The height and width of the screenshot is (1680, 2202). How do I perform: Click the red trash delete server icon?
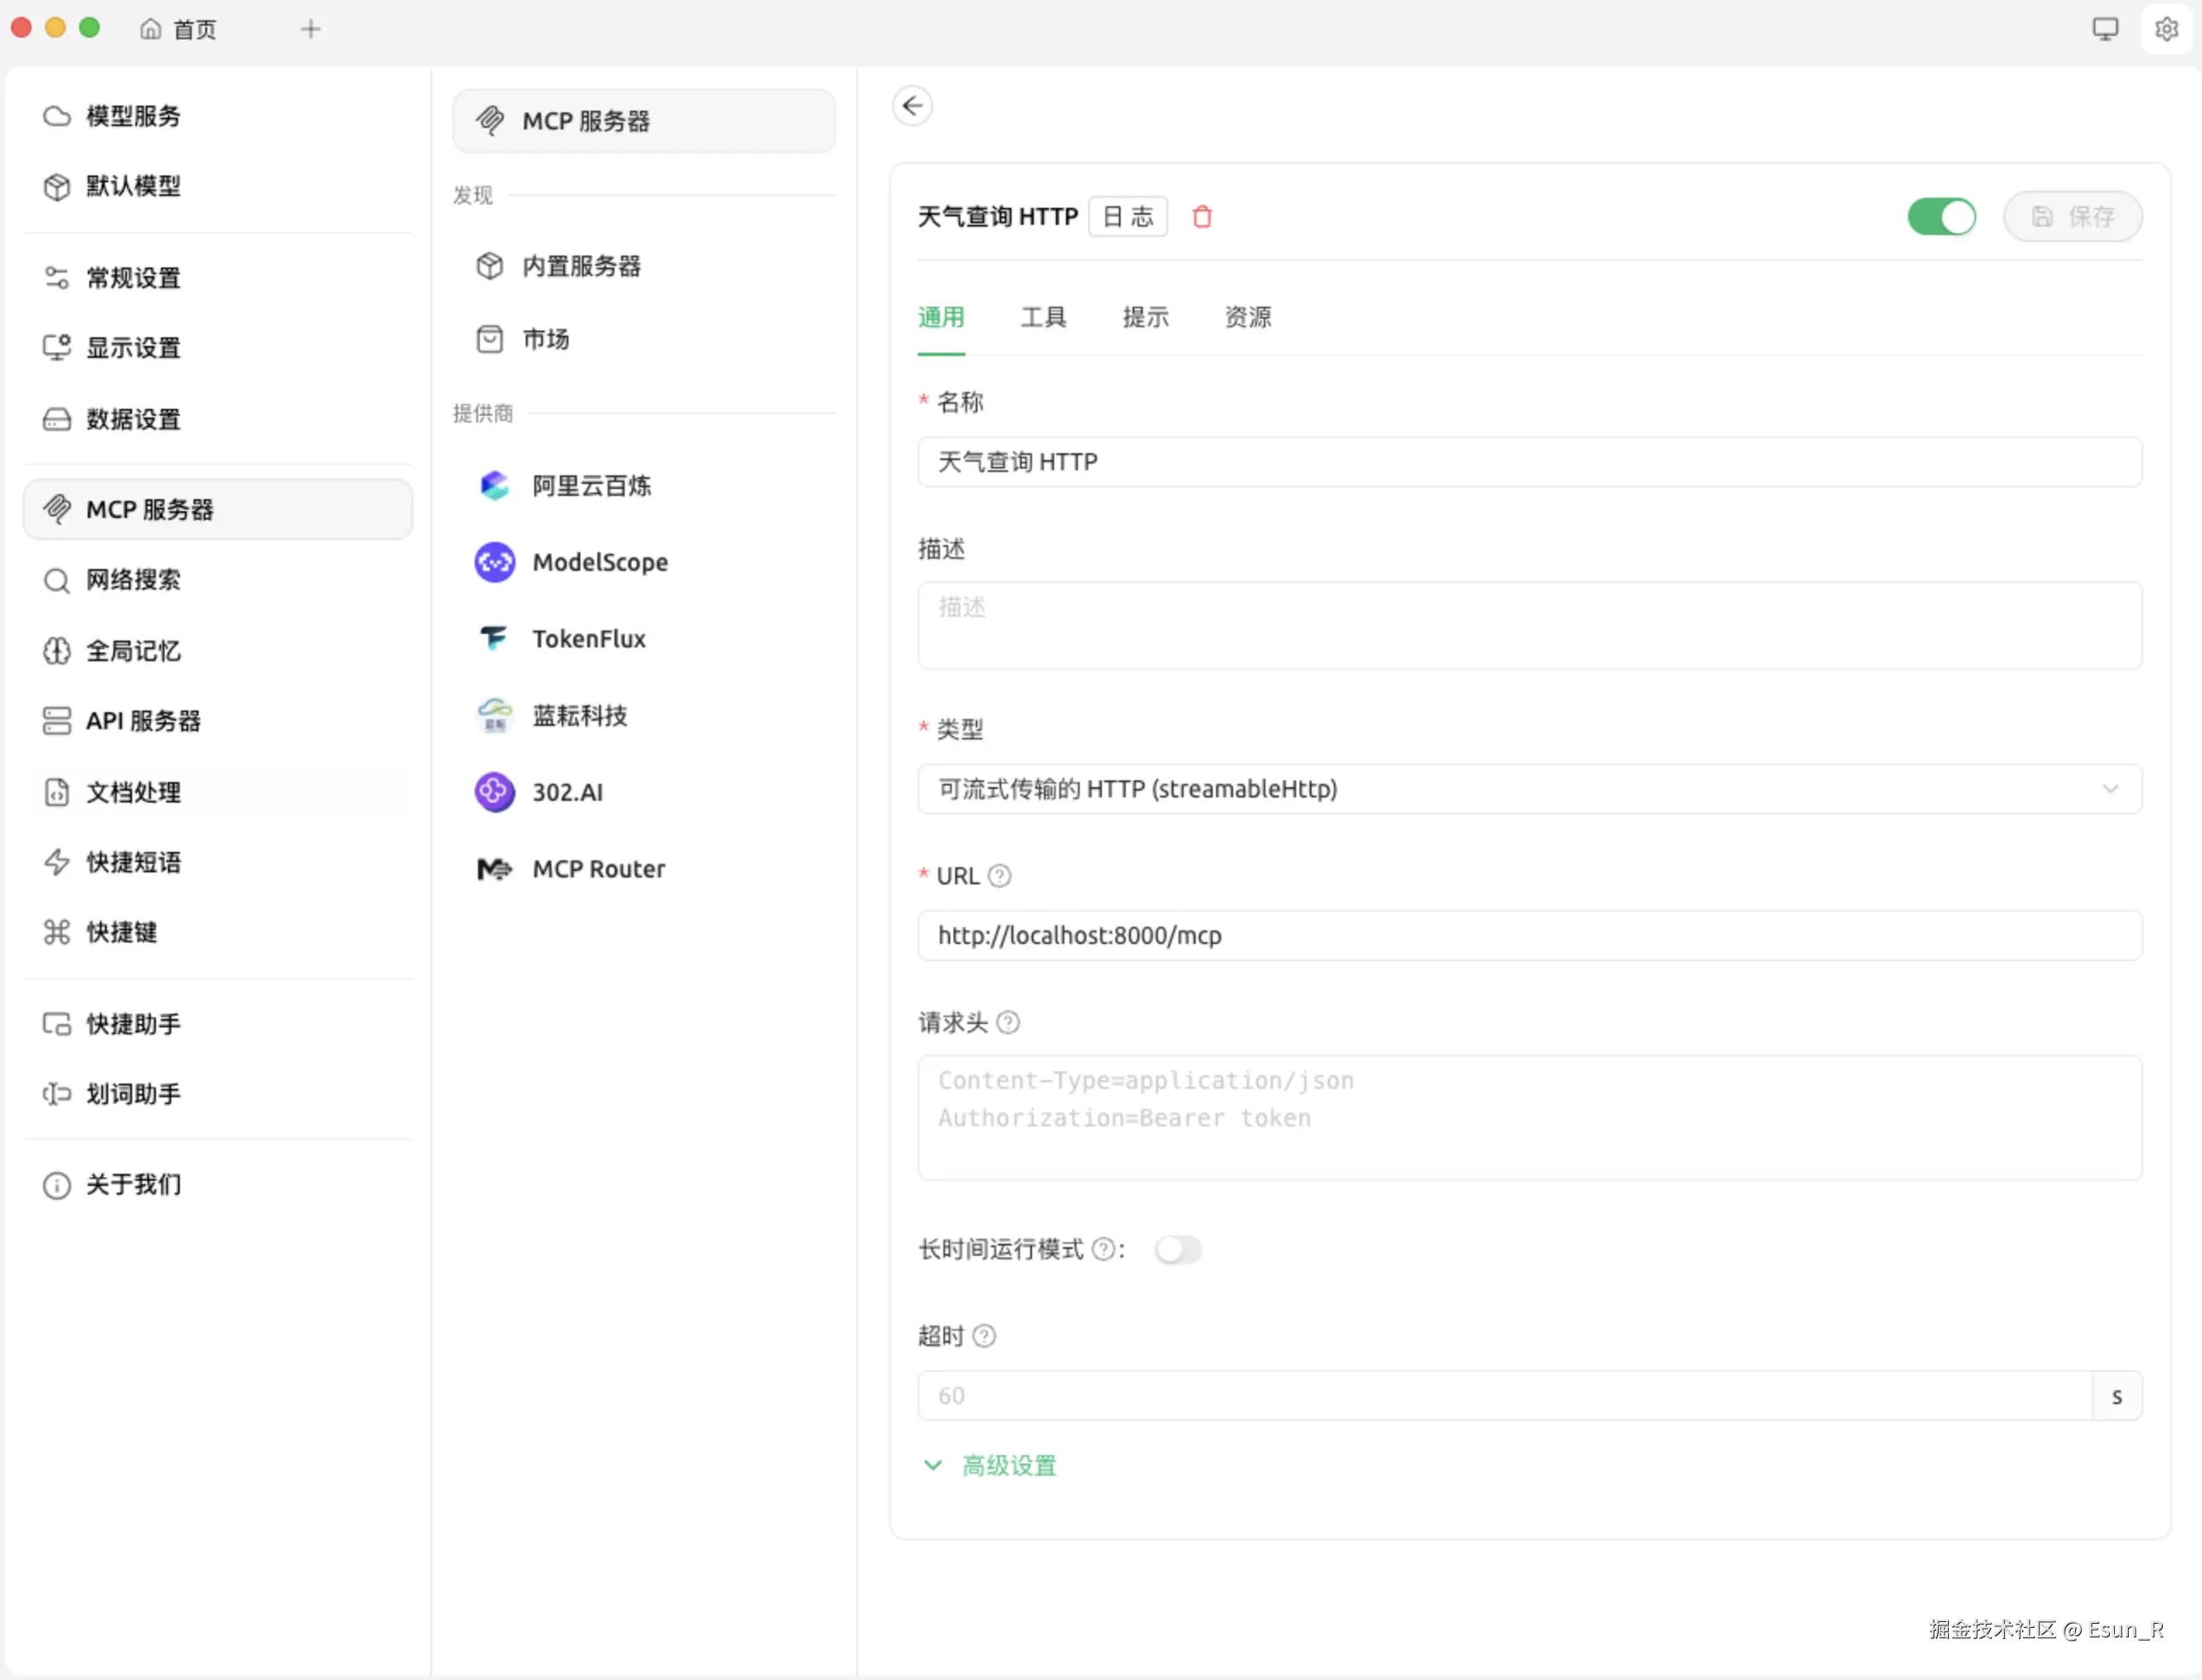pyautogui.click(x=1202, y=217)
